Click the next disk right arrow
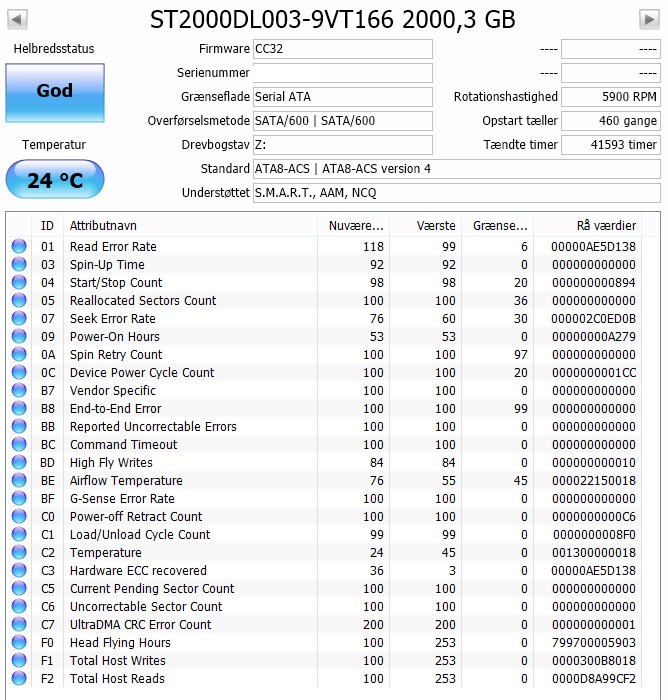 coord(649,19)
